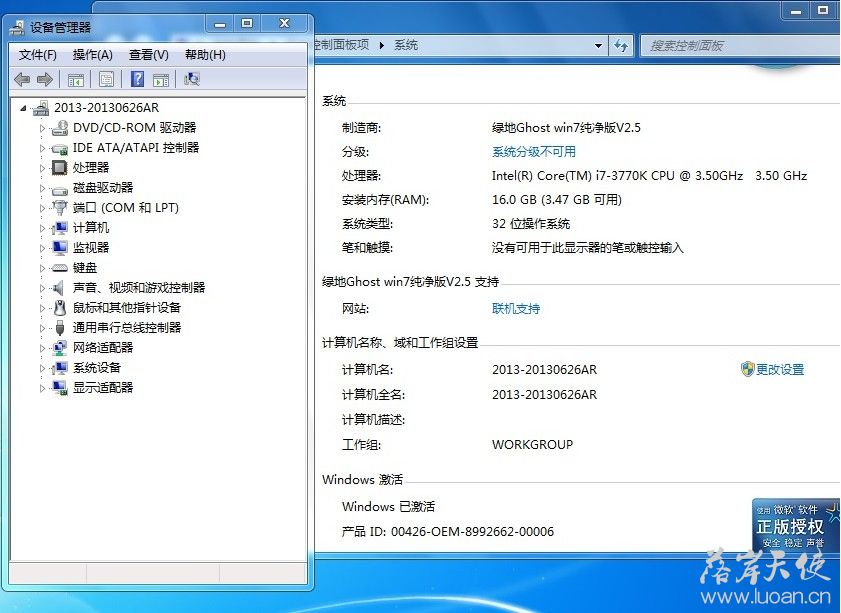Expand the 端口 (COM 和 LPT) category
The image size is (841, 613).
(x=42, y=208)
